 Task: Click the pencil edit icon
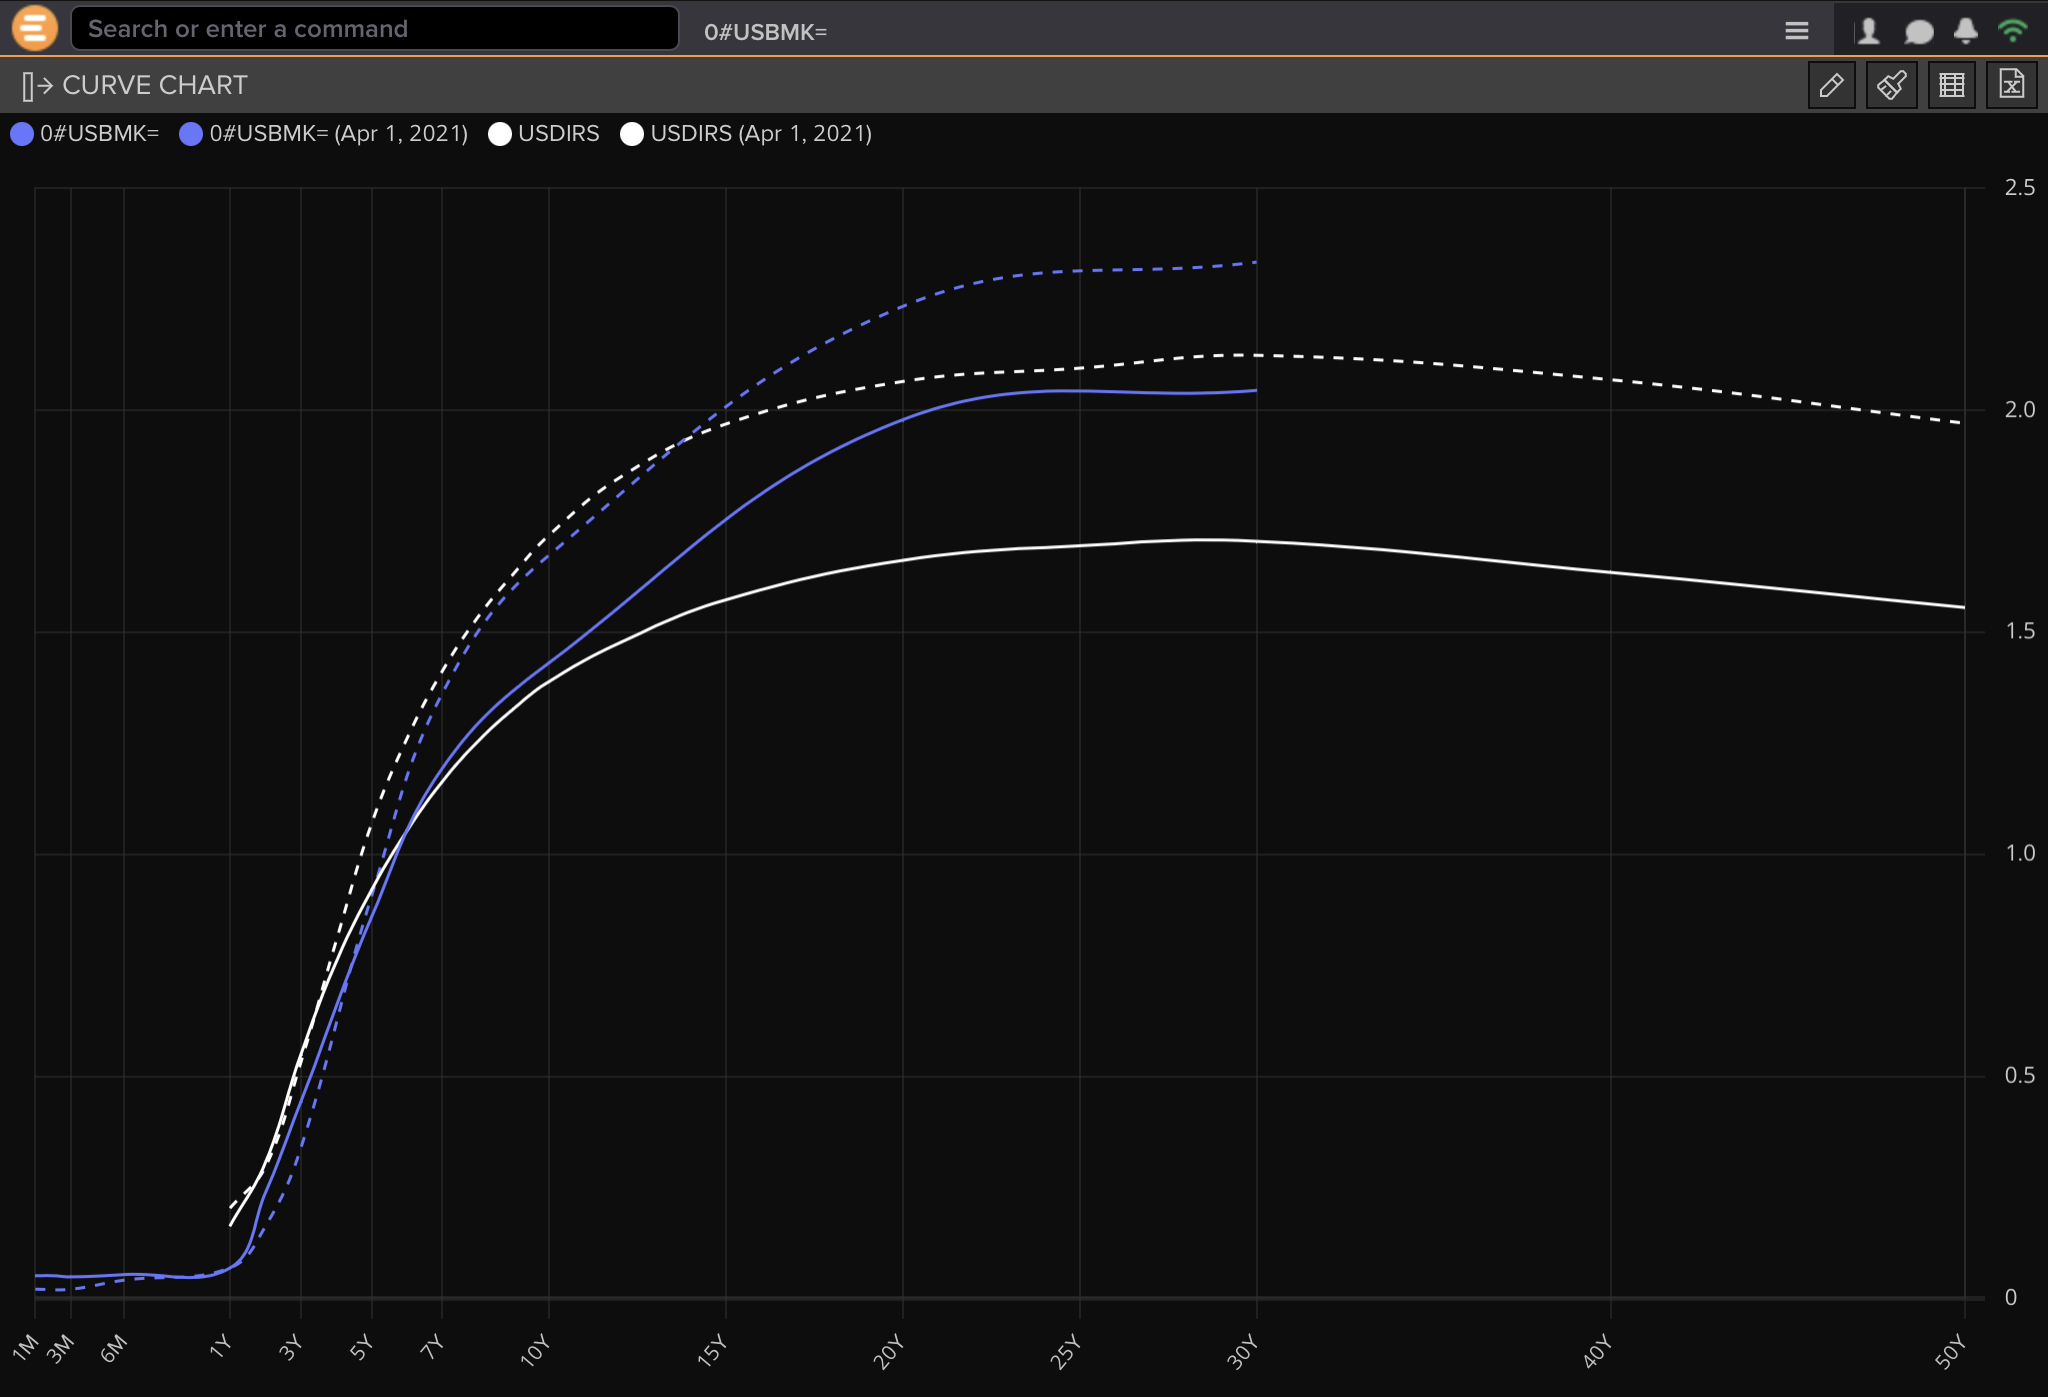point(1831,85)
